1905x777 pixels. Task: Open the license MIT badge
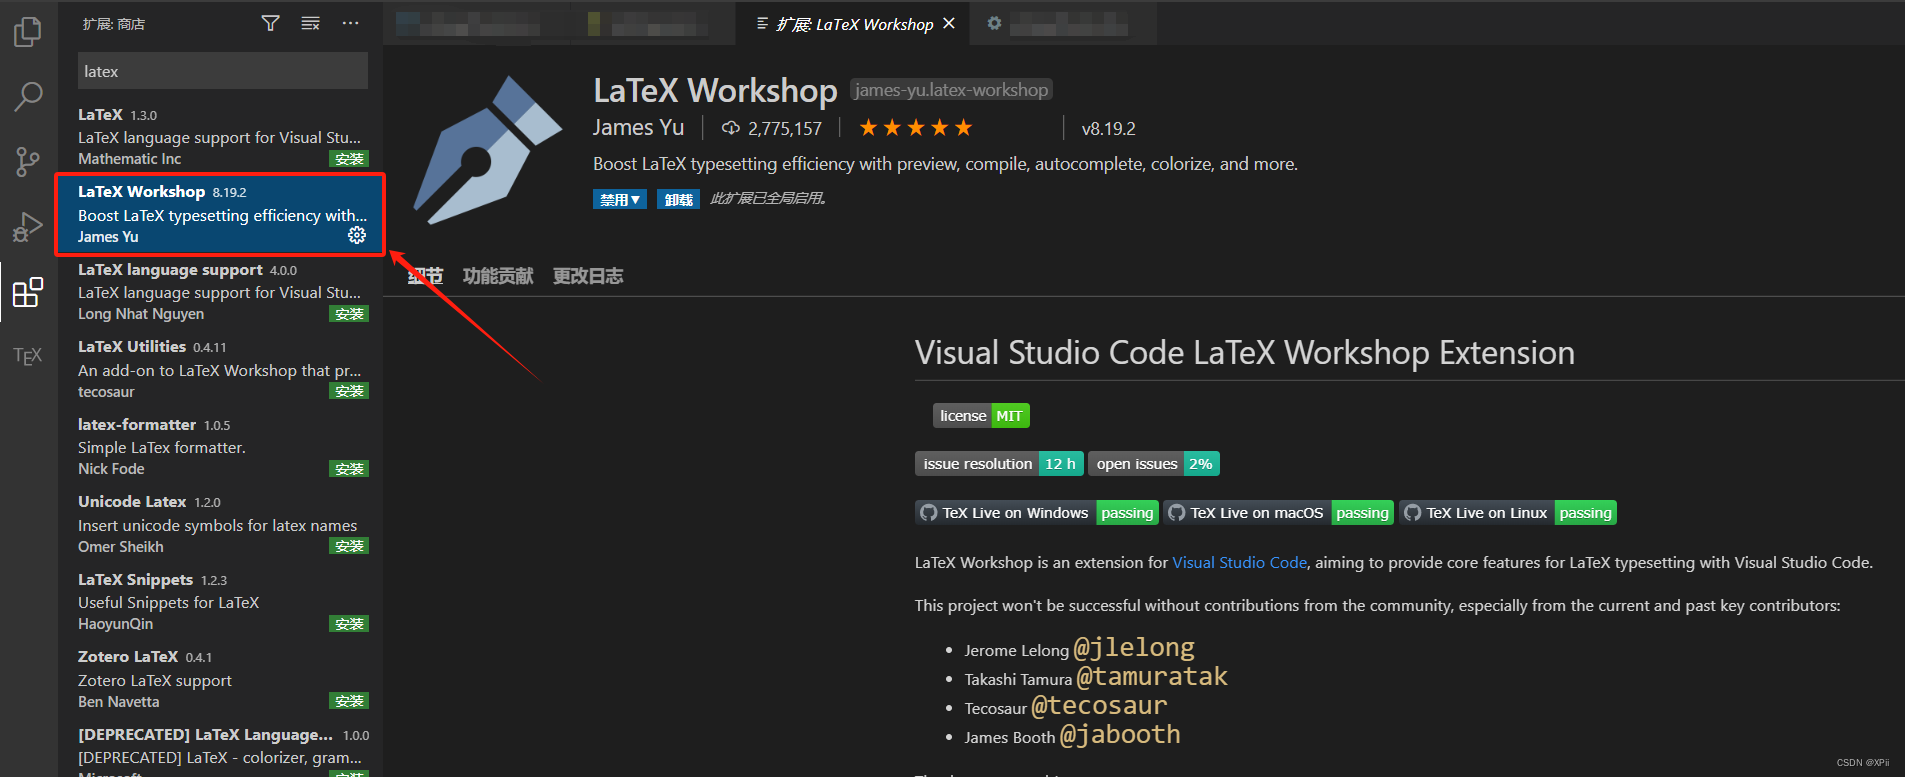click(981, 416)
